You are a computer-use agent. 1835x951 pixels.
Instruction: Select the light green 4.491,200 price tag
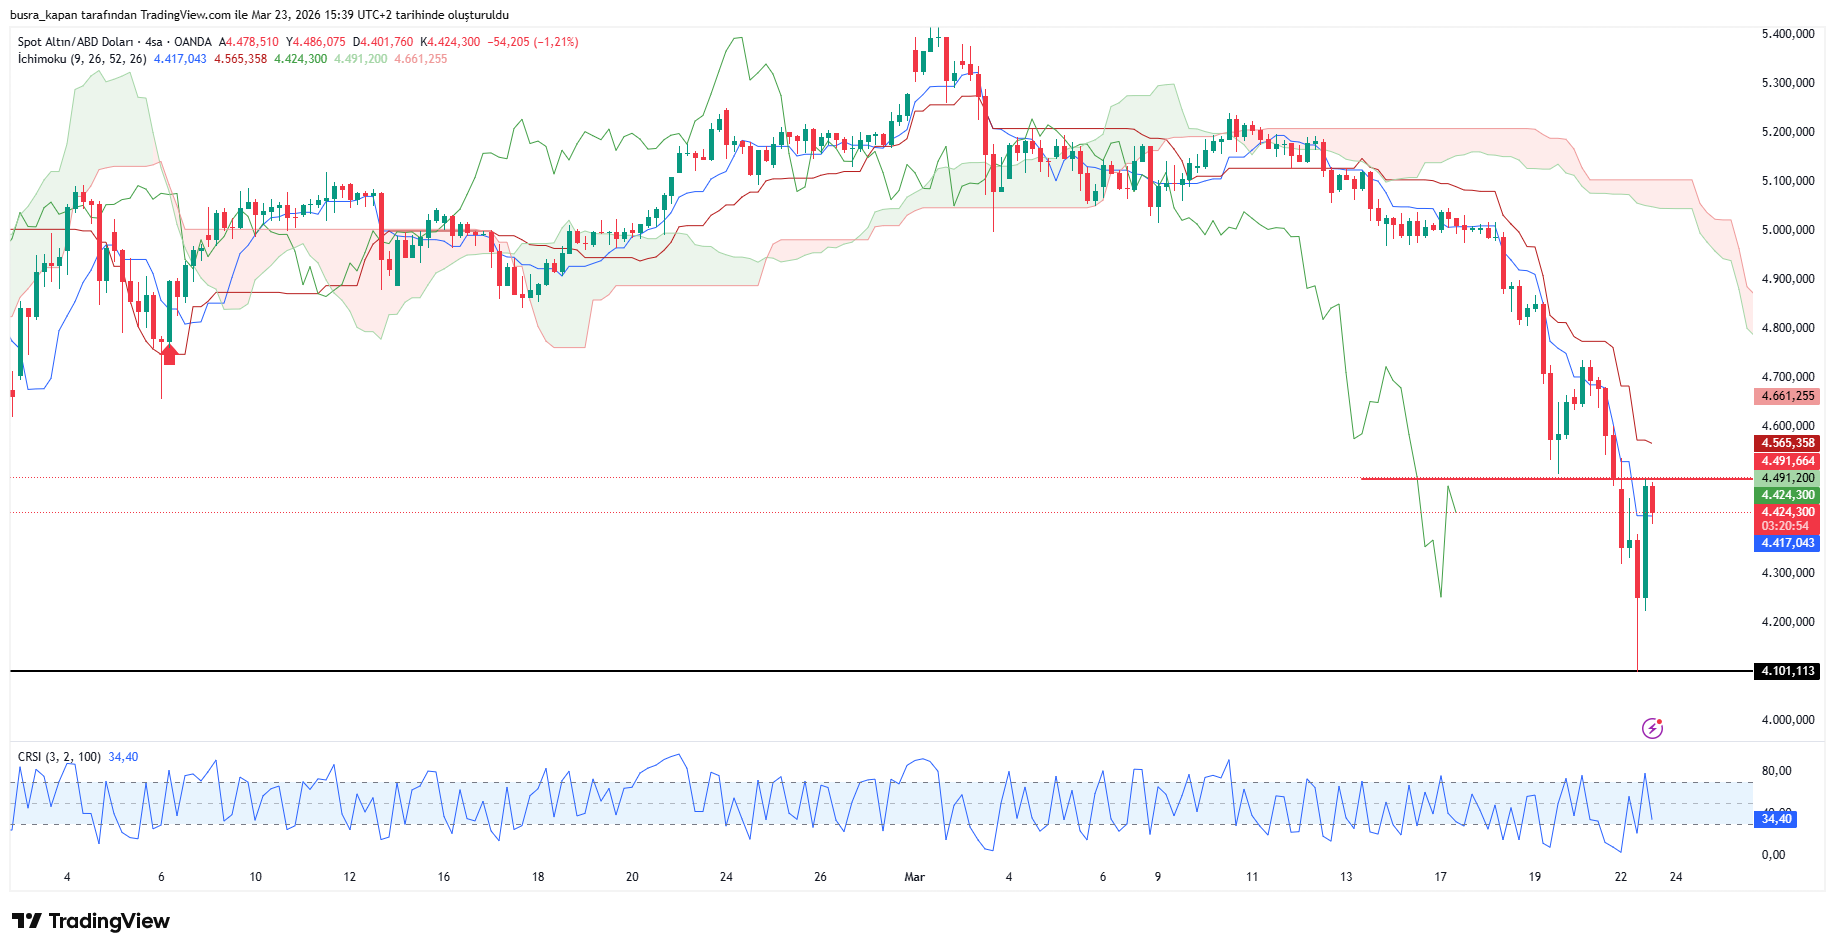pos(1787,478)
